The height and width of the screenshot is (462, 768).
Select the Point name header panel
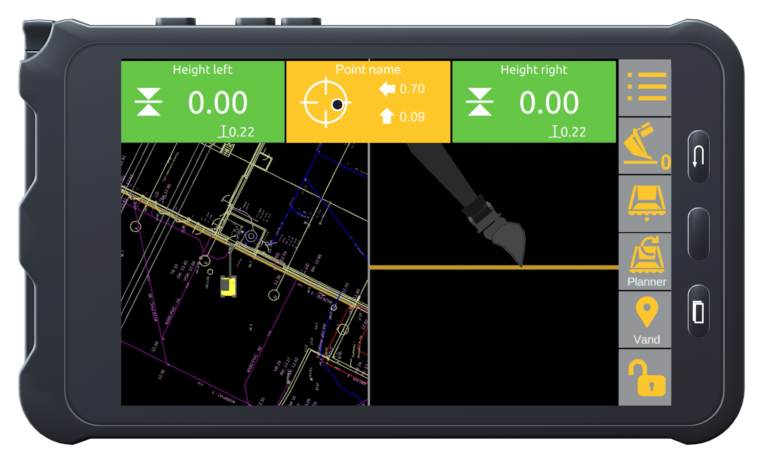coord(368,70)
